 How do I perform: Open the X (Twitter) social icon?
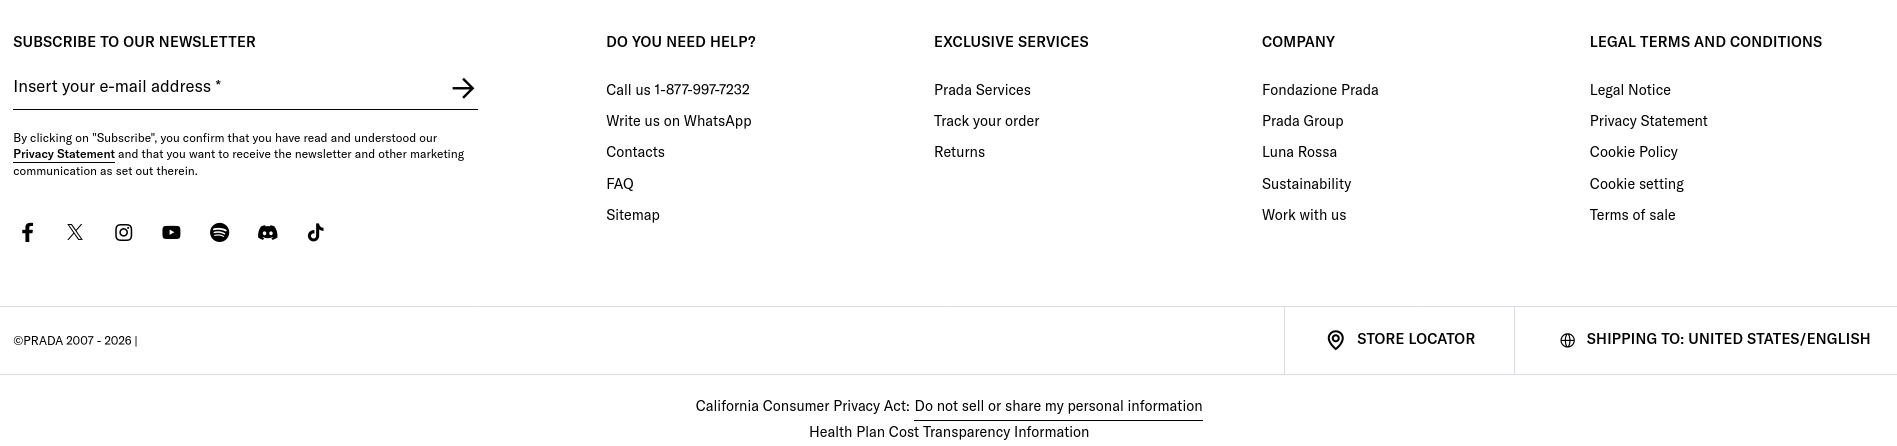pyautogui.click(x=75, y=233)
